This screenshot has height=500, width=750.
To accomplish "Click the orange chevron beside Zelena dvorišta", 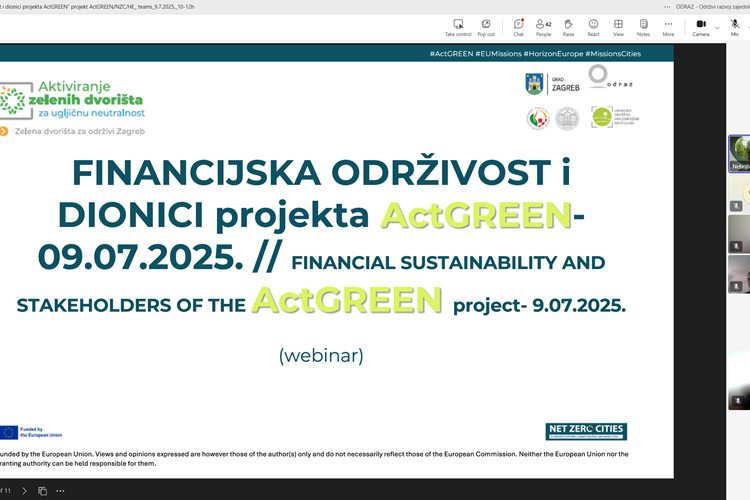I will [4, 131].
